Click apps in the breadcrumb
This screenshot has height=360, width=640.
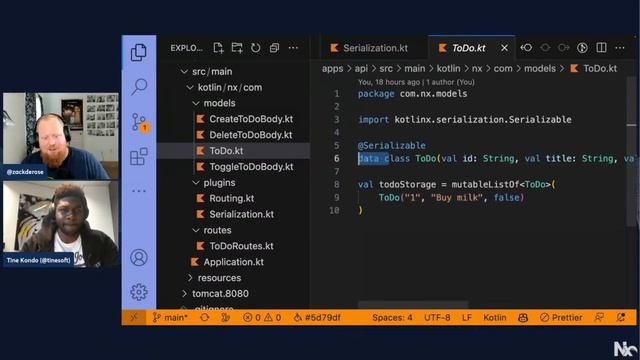click(332, 69)
